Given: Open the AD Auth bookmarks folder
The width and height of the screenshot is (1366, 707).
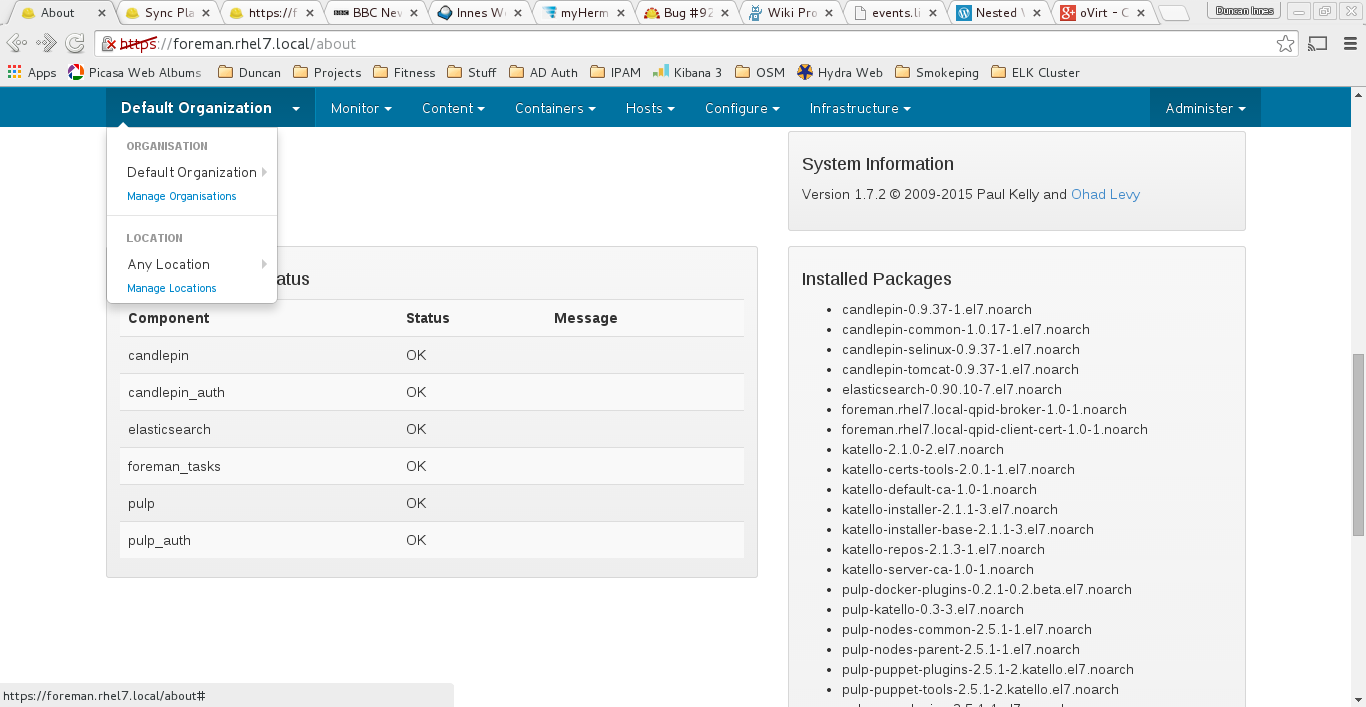Looking at the screenshot, I should pyautogui.click(x=544, y=72).
